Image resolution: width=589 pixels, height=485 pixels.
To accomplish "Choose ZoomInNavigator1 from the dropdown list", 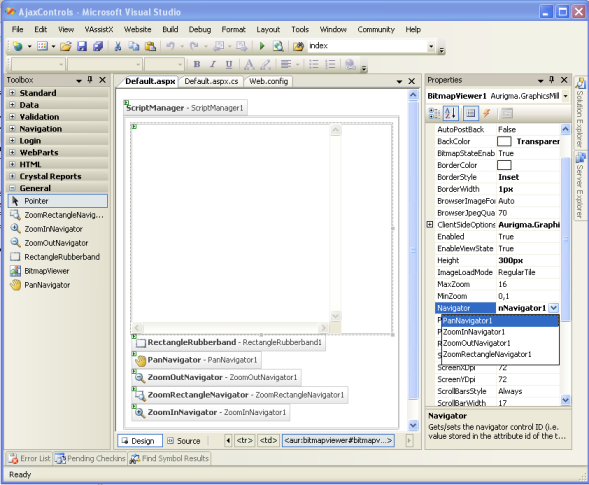I will click(500, 332).
